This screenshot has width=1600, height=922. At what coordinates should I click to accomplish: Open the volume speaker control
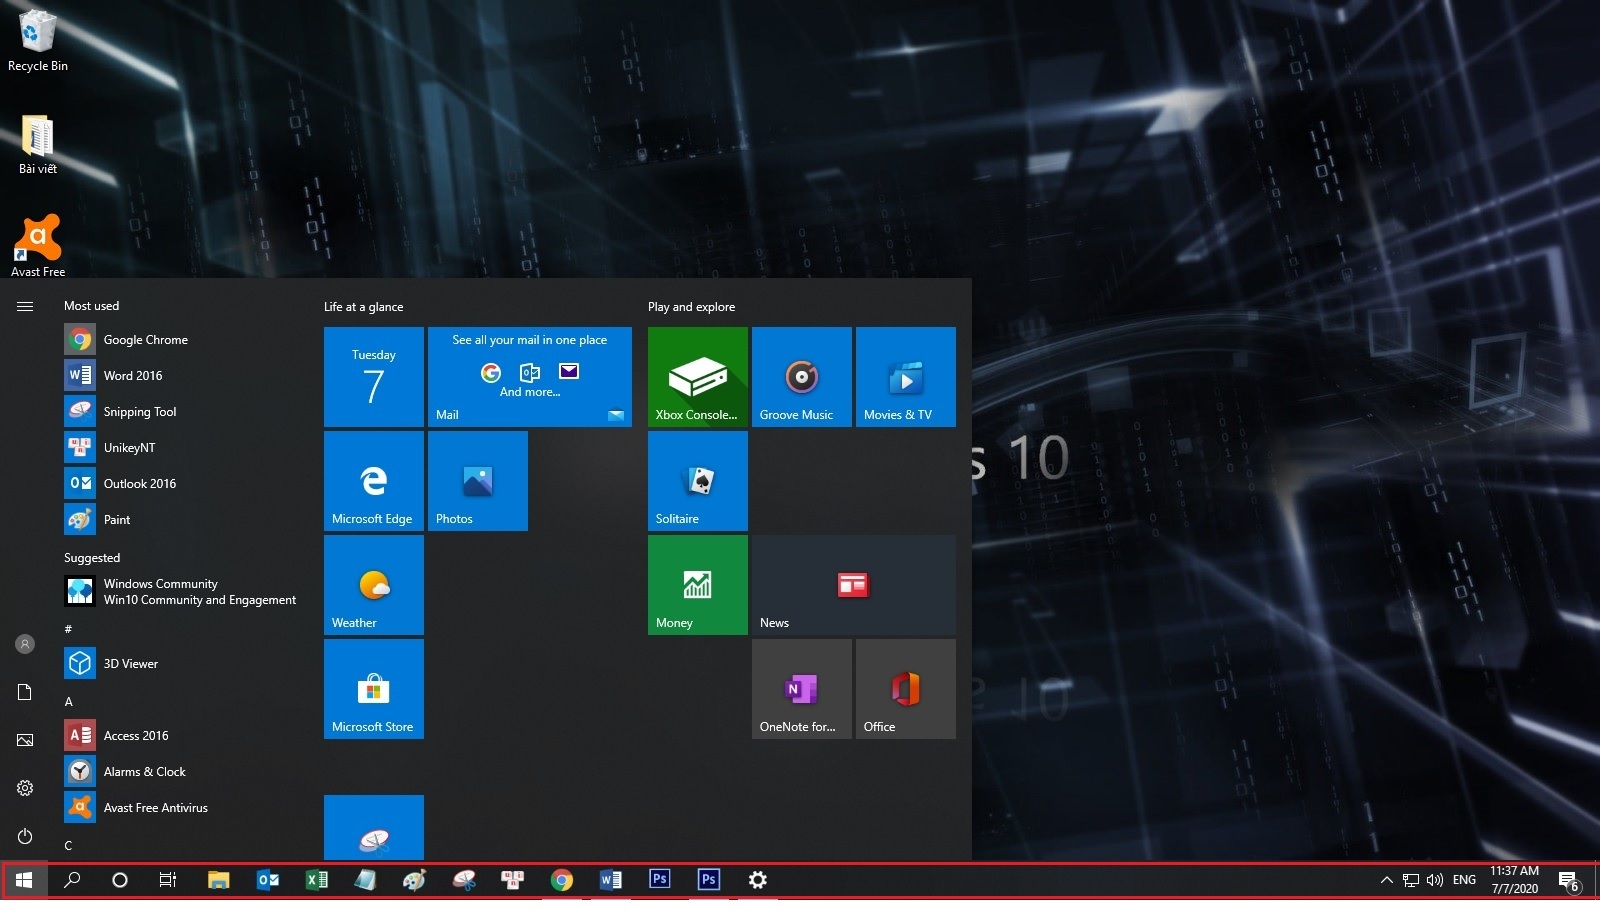click(1435, 880)
